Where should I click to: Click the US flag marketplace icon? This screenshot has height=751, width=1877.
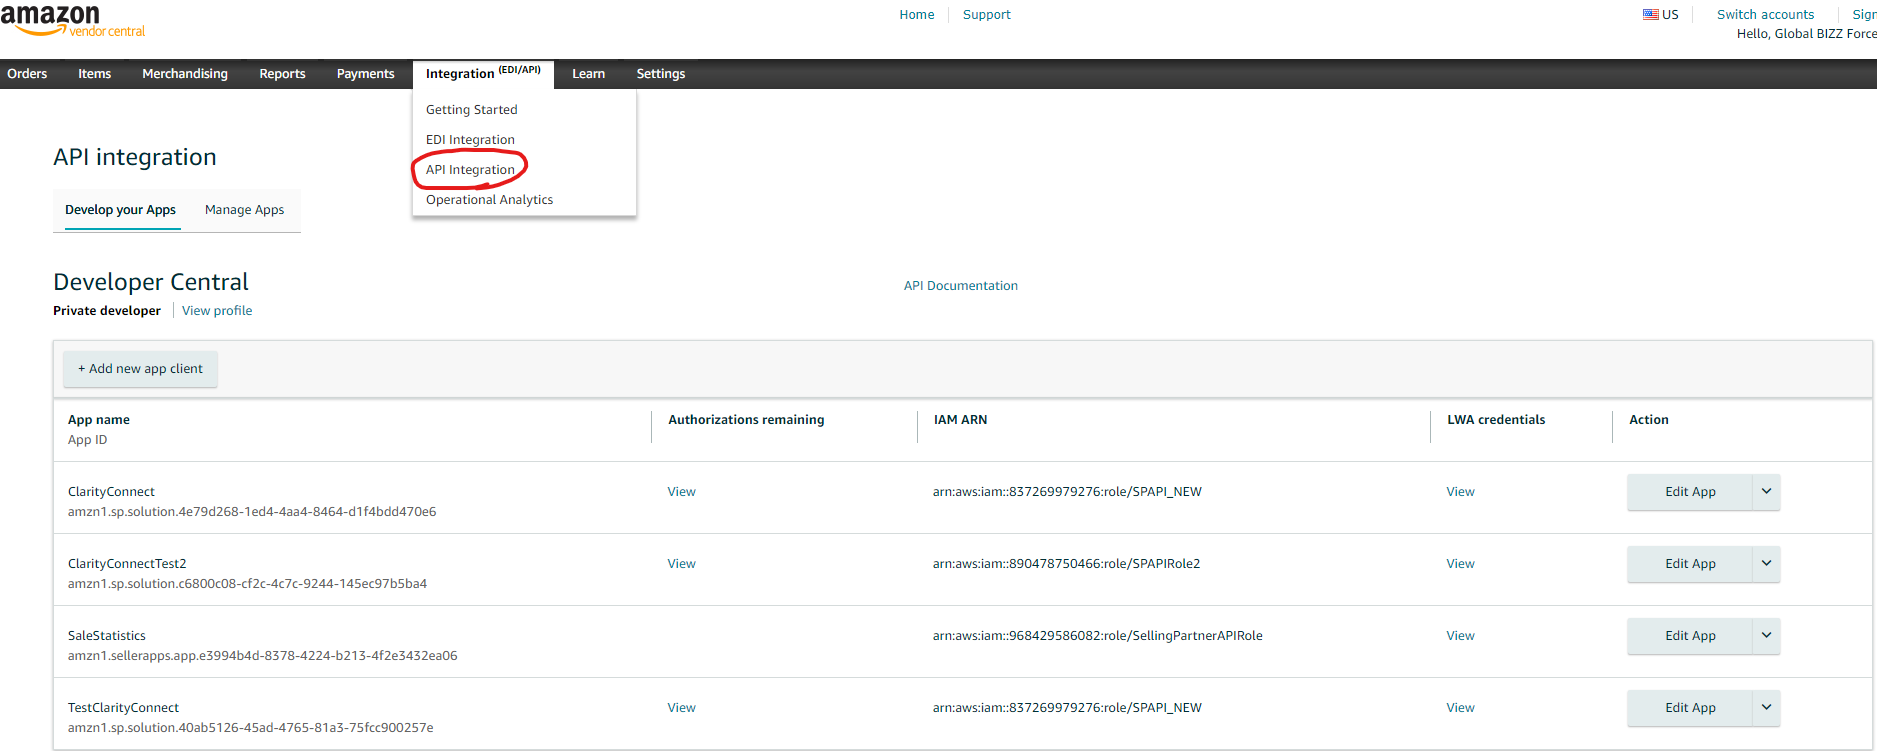pos(1651,14)
